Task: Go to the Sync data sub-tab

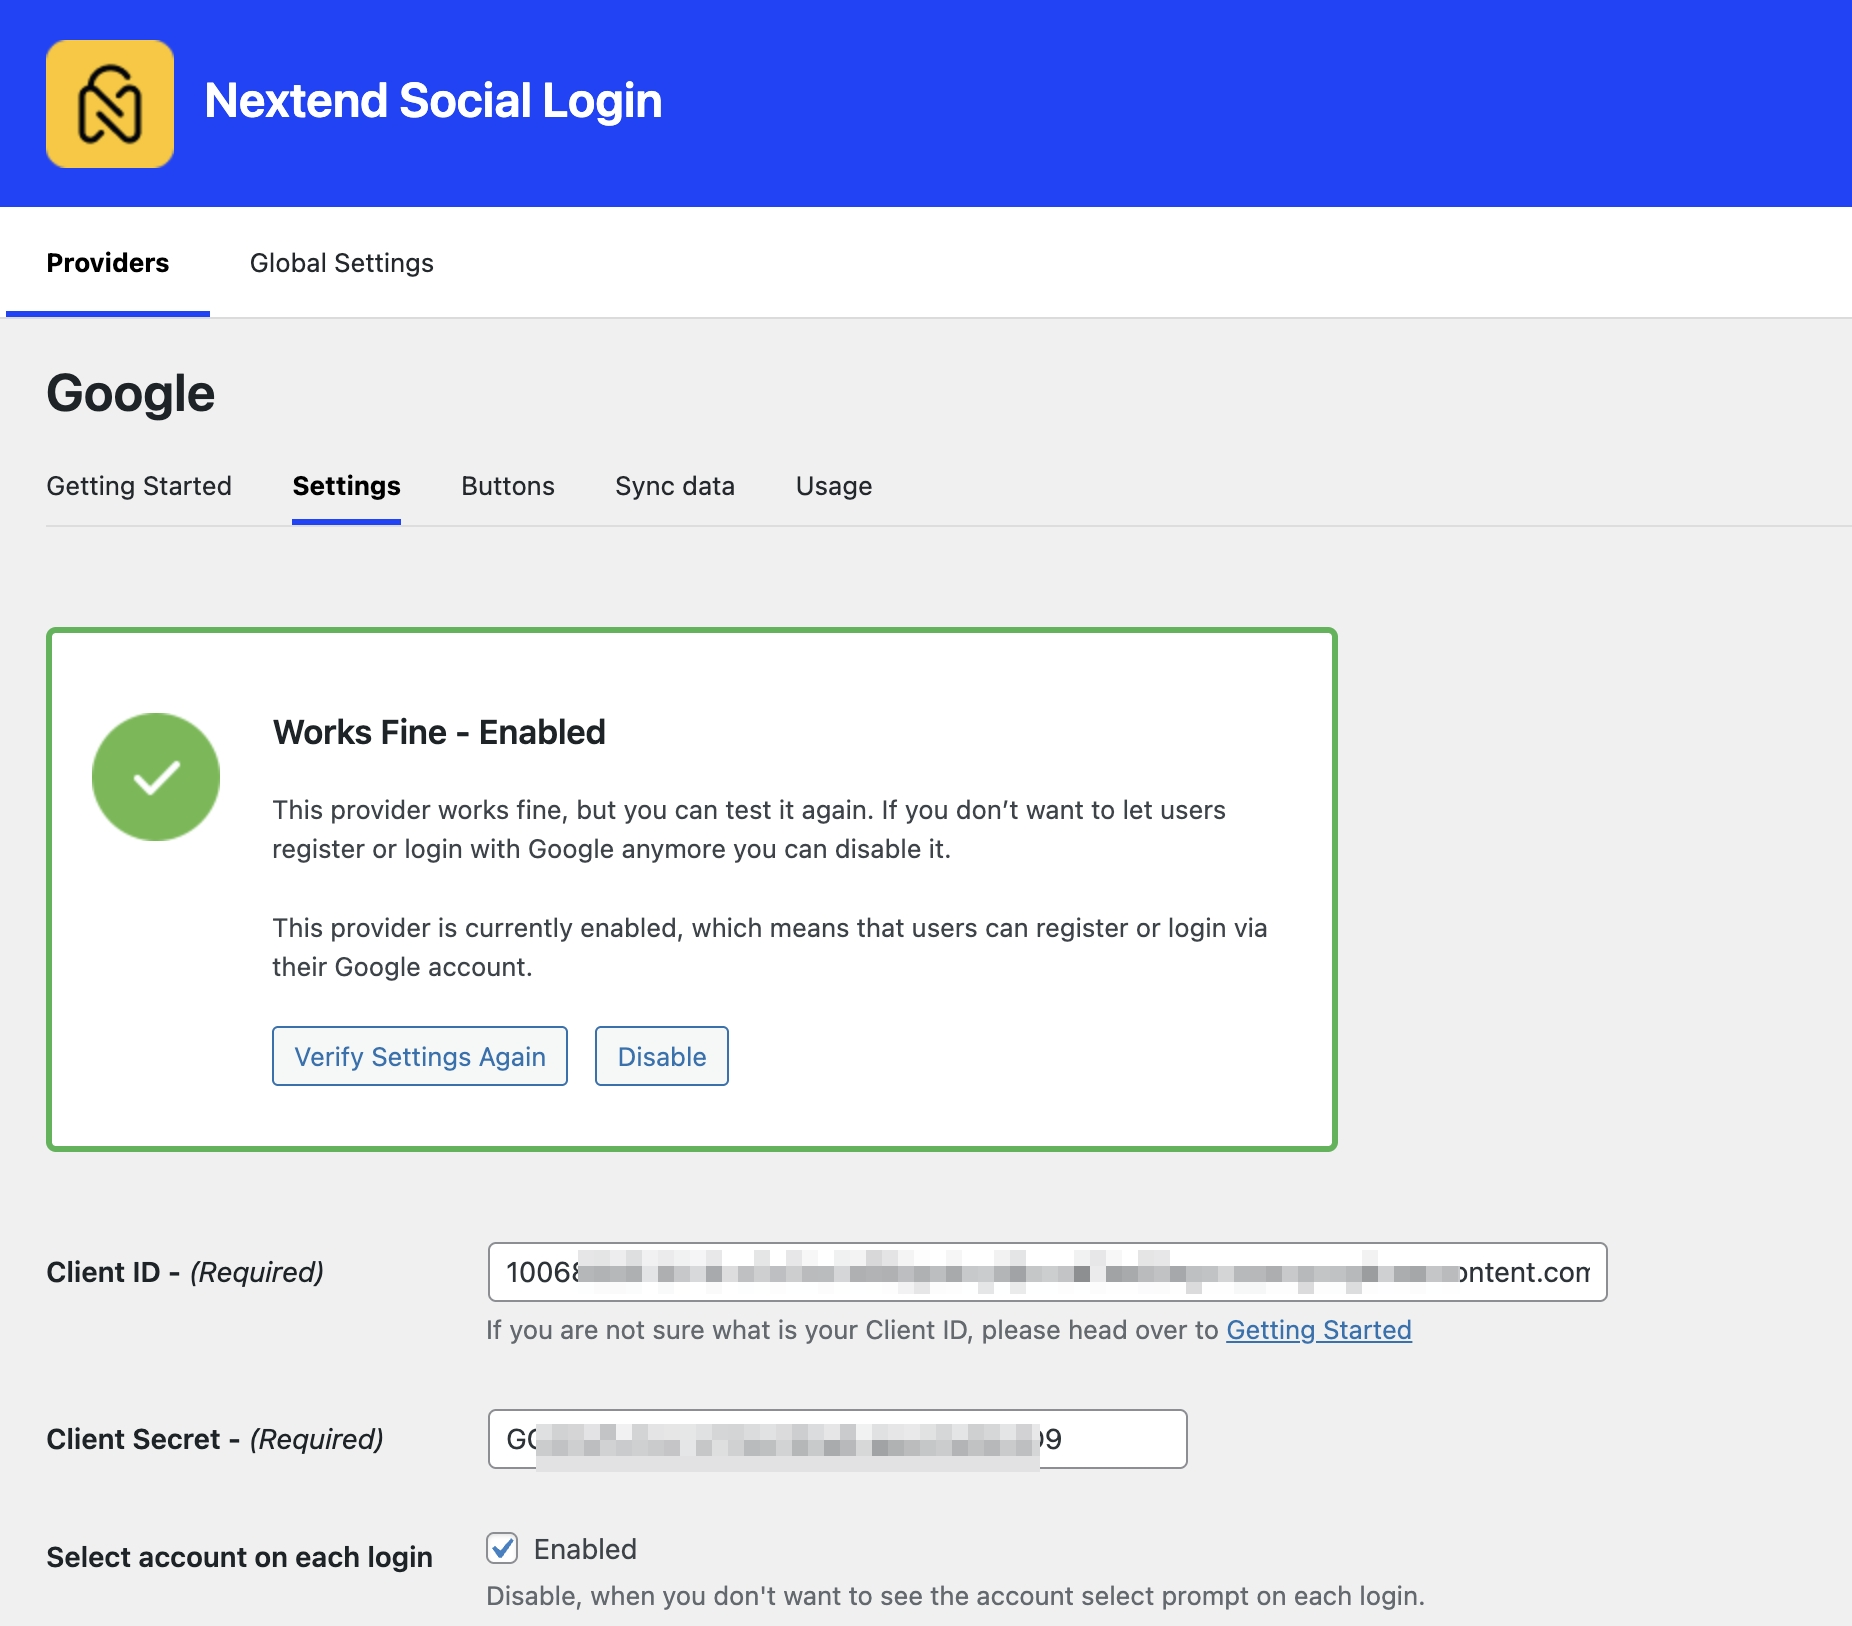Action: coord(674,486)
